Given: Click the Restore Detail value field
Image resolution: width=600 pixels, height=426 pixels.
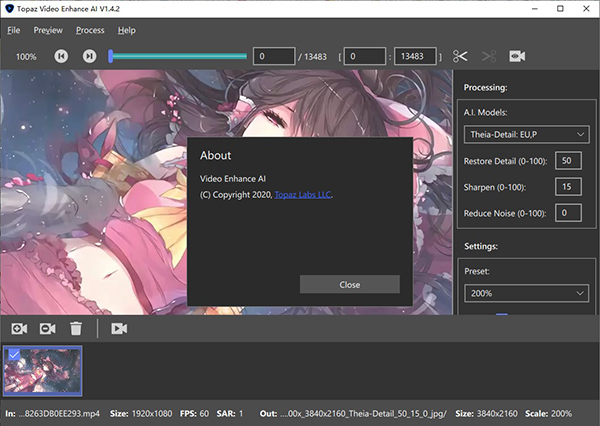Looking at the screenshot, I should pos(568,160).
